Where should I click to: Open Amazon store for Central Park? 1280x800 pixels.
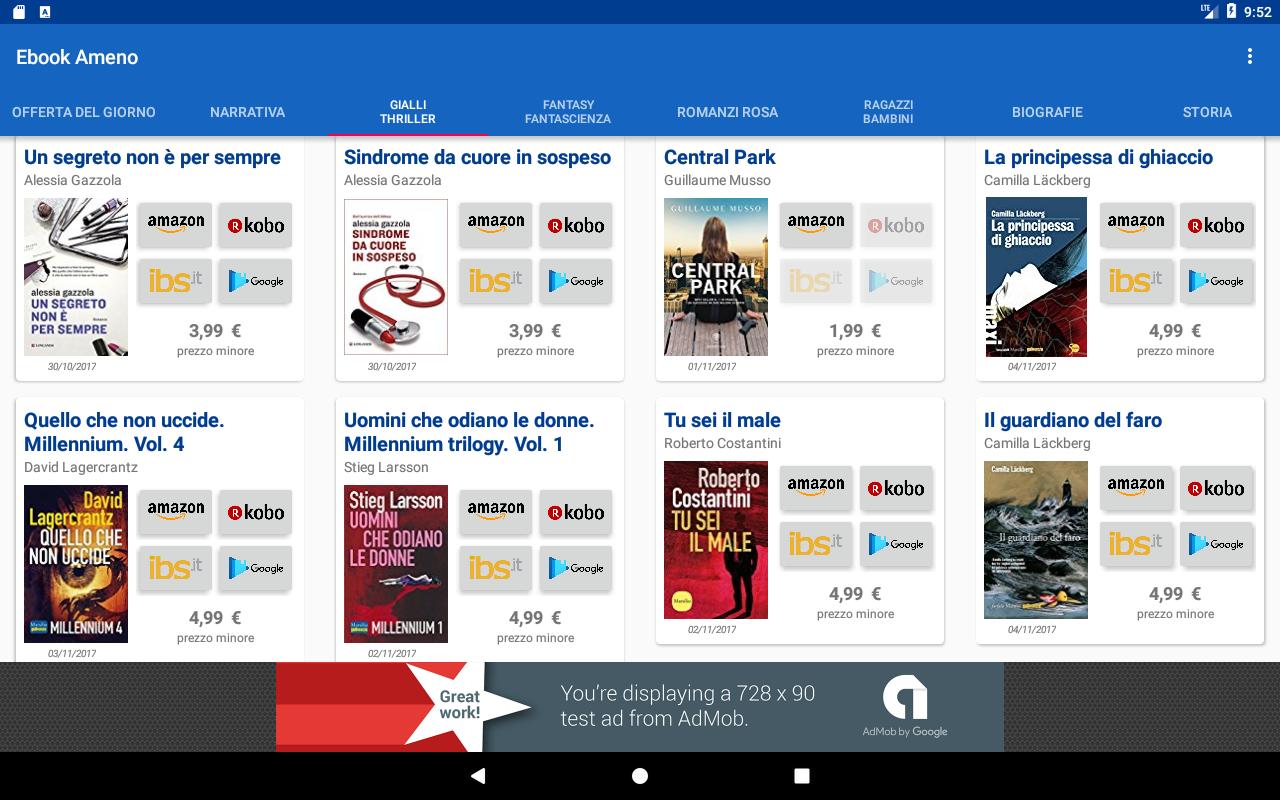816,225
